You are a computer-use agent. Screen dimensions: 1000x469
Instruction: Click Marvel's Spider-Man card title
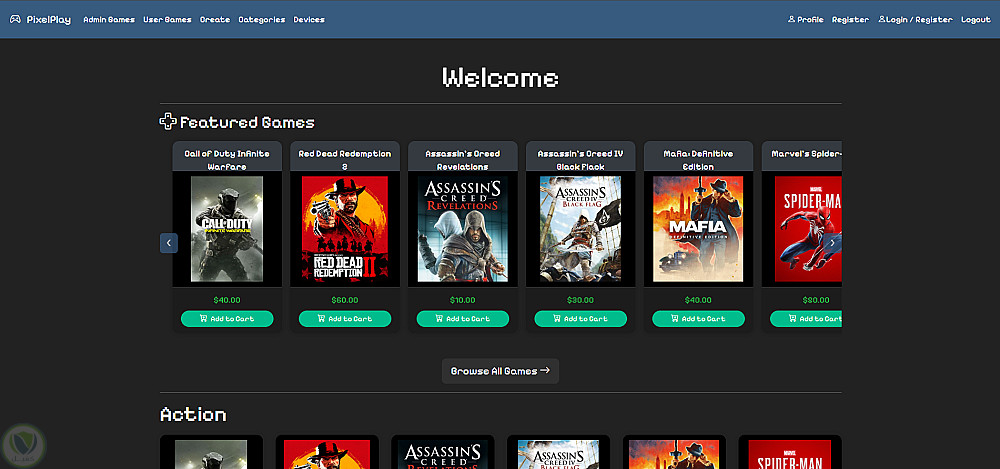[x=807, y=154]
